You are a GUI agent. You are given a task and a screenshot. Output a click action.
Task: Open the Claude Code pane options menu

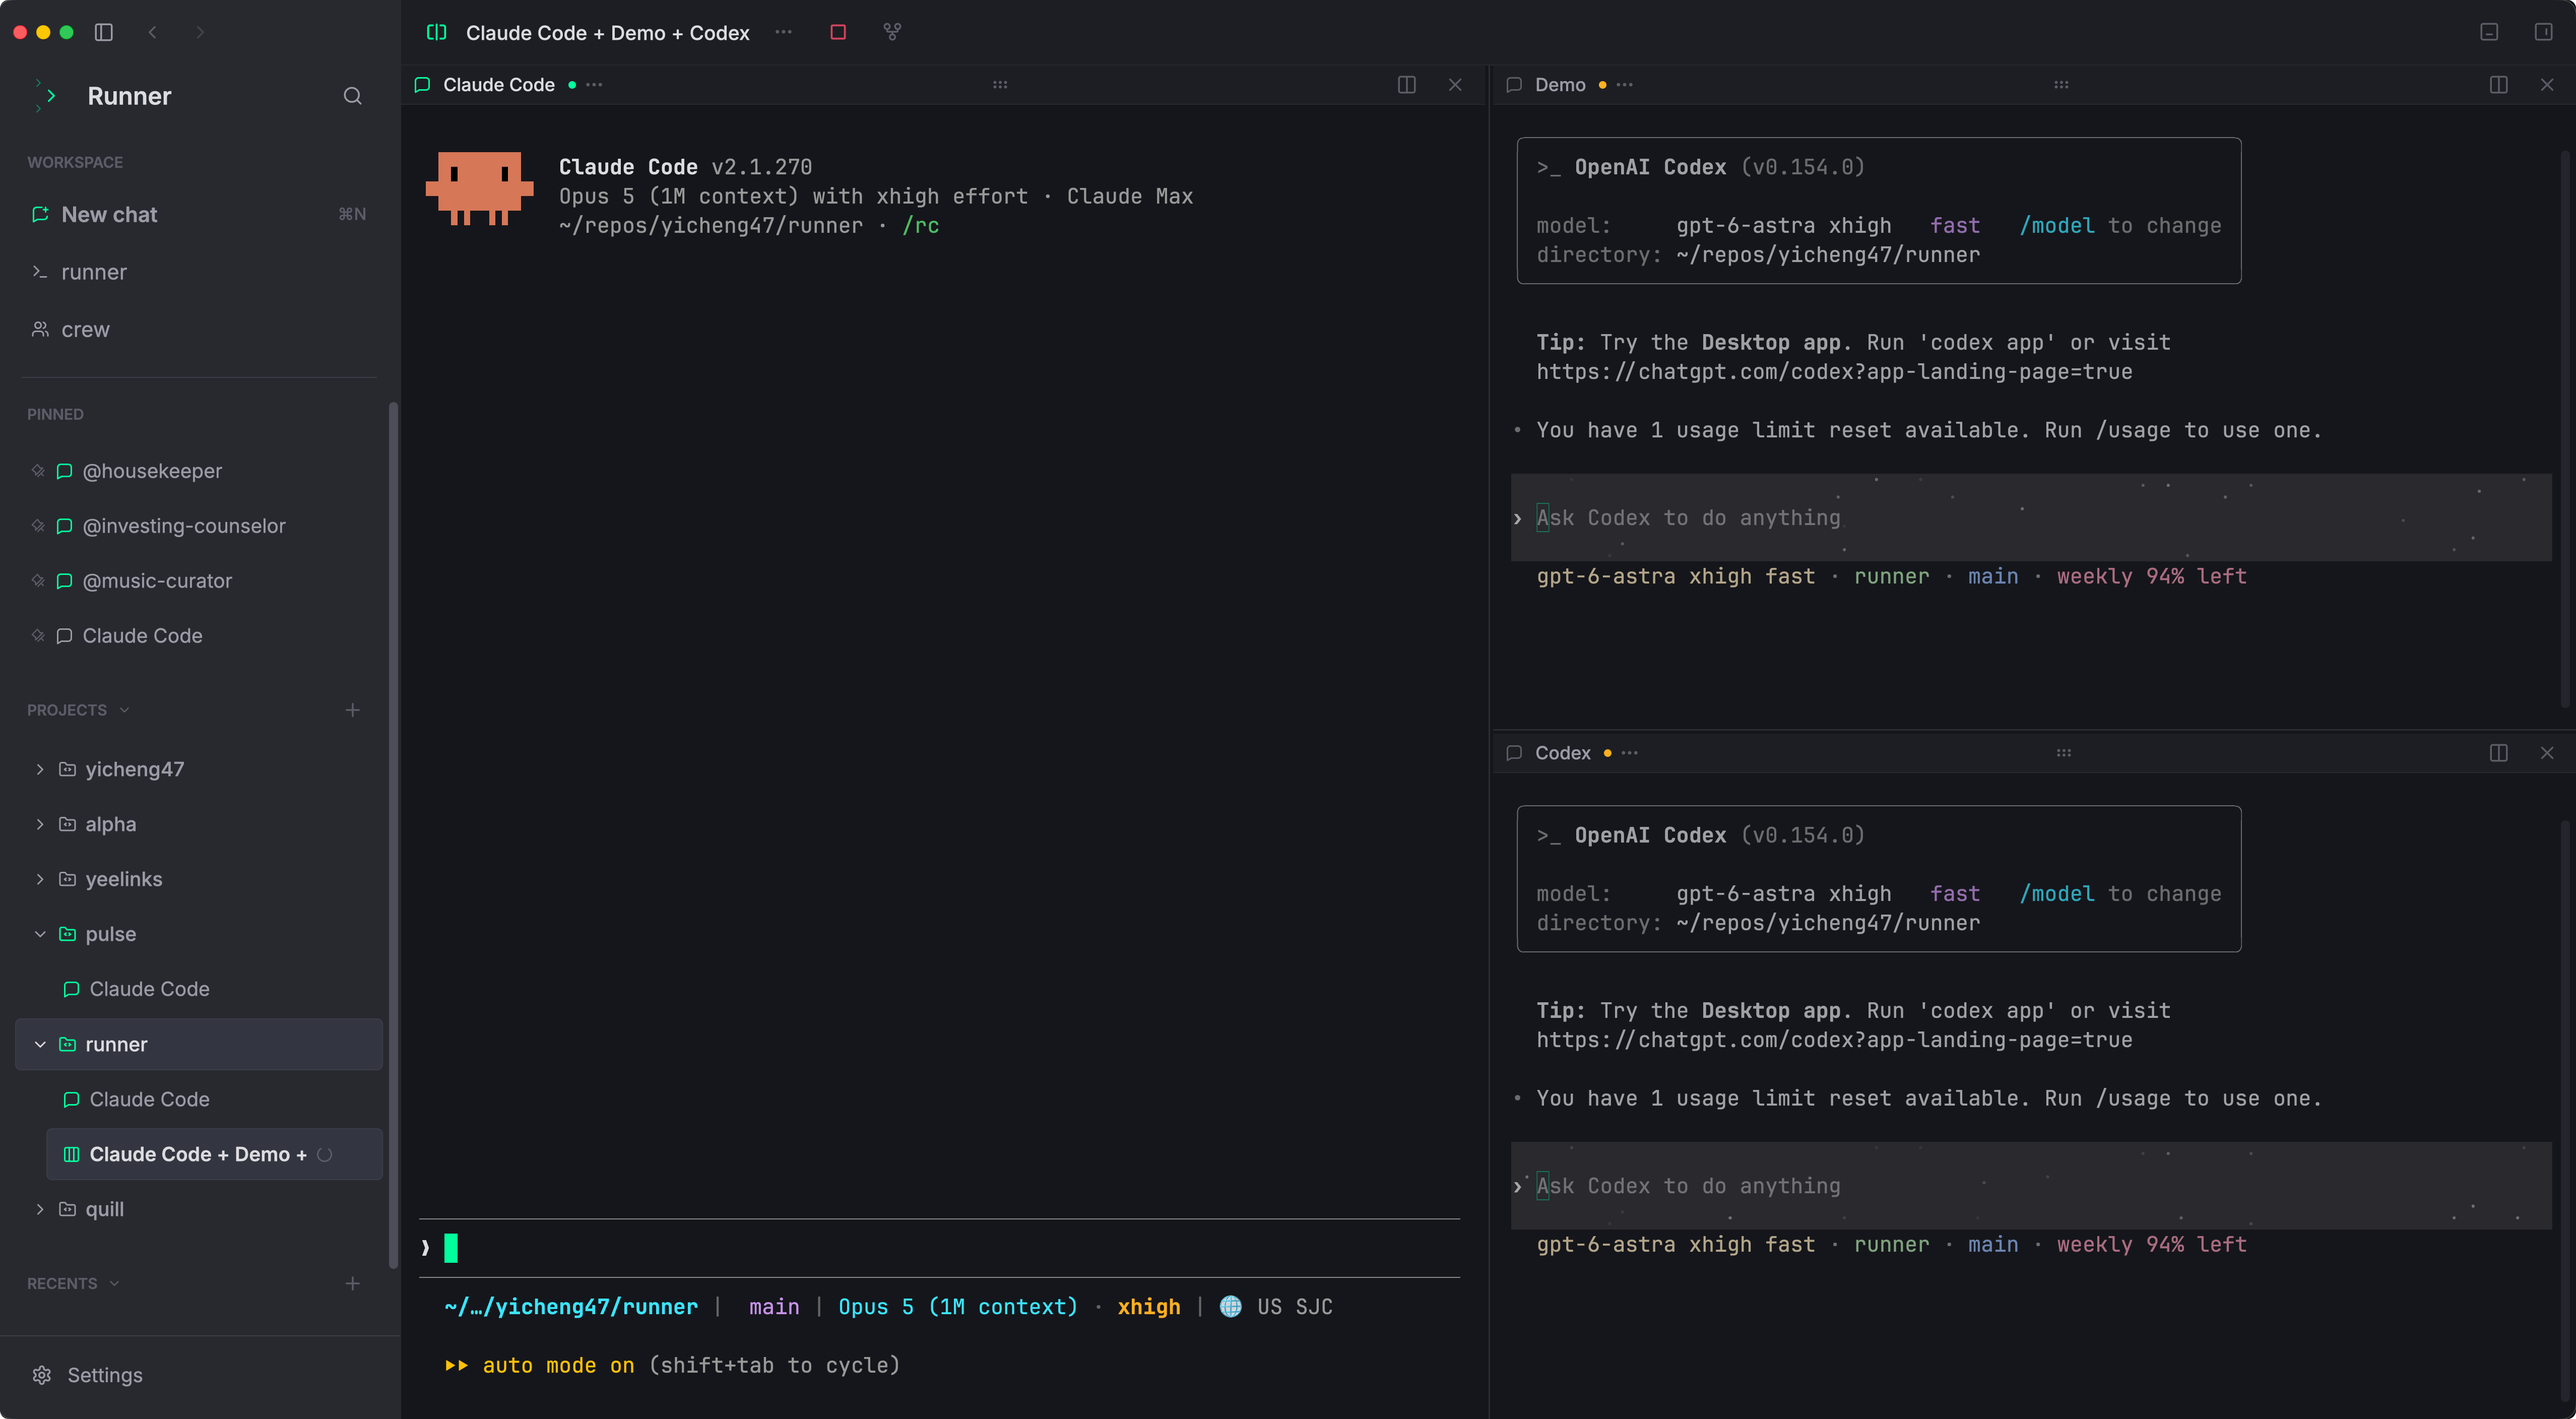pyautogui.click(x=594, y=85)
